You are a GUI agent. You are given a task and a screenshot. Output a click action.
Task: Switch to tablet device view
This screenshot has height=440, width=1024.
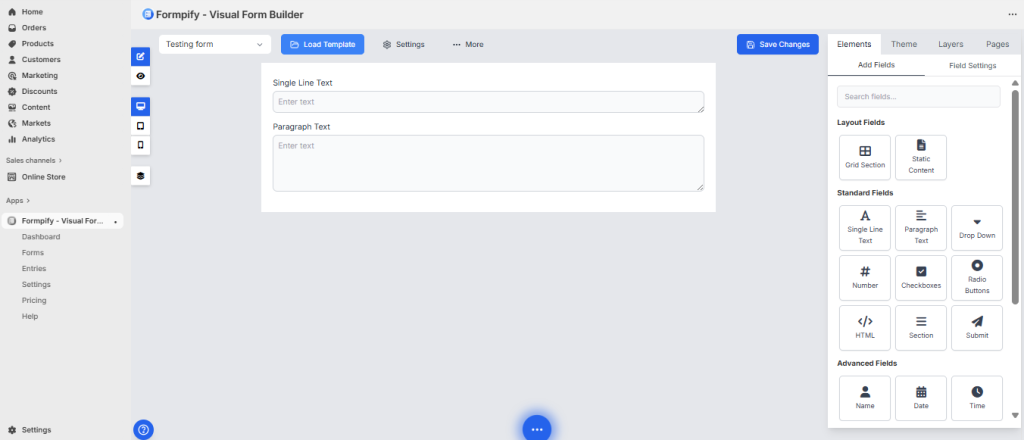click(141, 126)
